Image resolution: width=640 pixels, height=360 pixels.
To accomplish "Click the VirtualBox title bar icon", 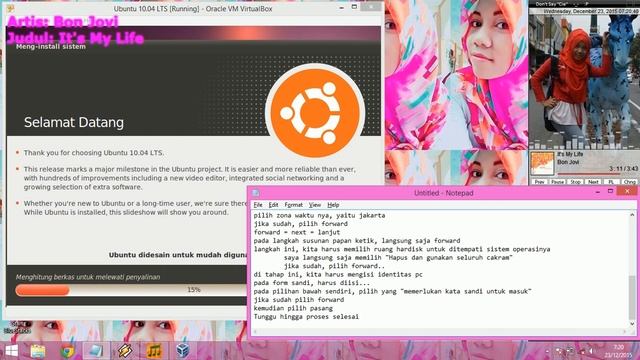I will coord(10,8).
